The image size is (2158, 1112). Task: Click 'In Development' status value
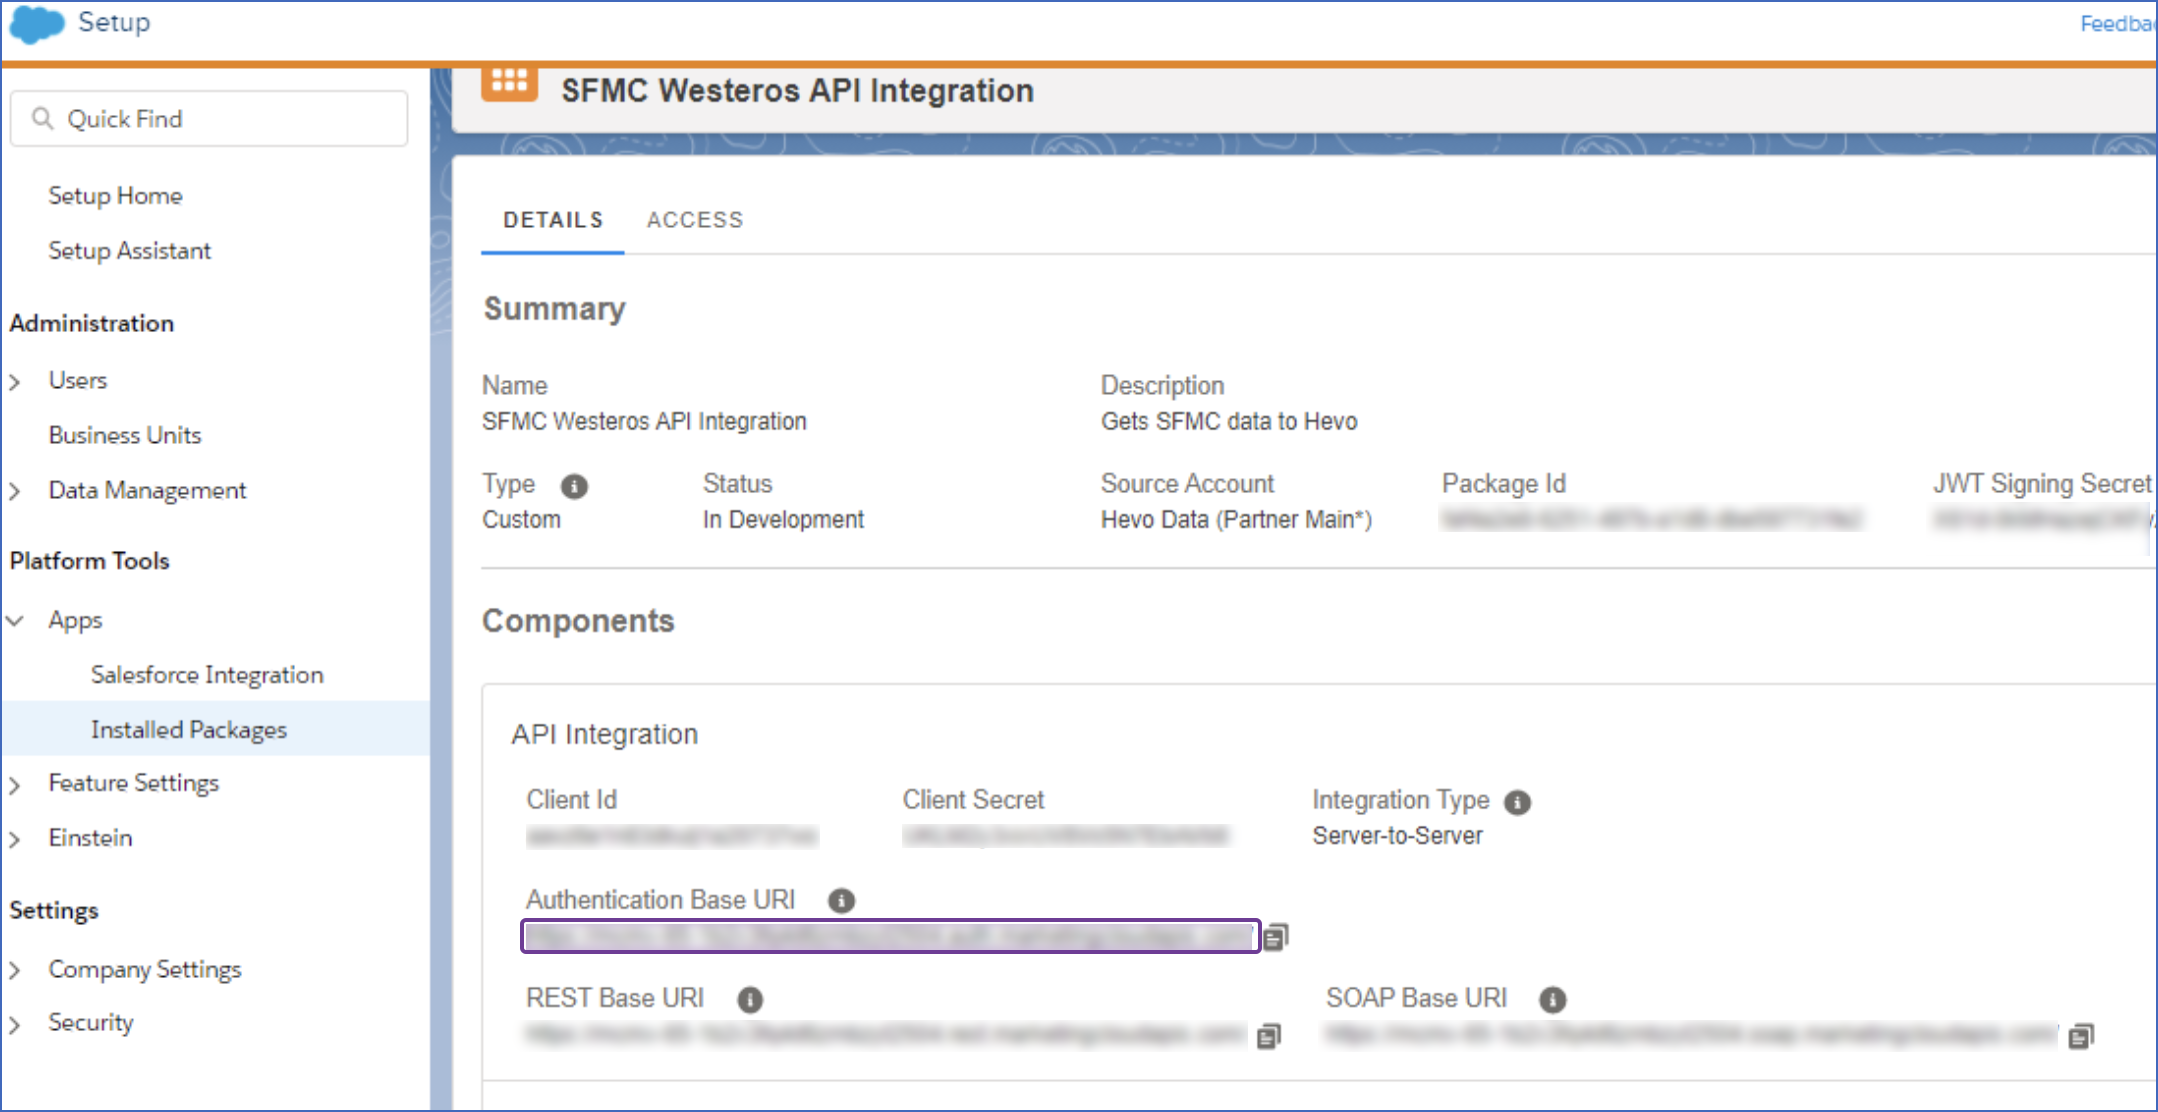click(783, 520)
